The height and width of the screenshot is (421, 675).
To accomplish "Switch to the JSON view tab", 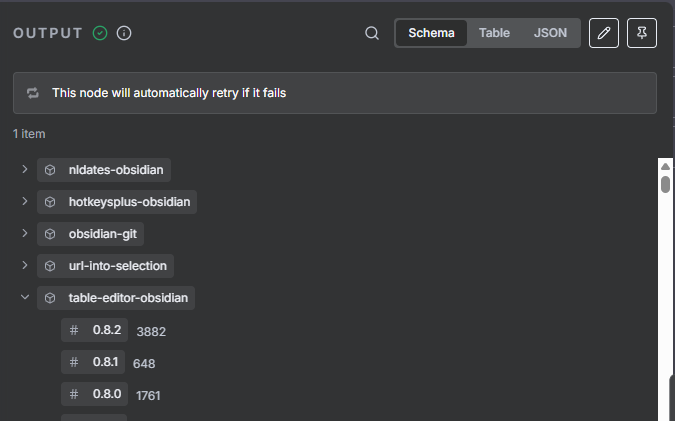I will 550,33.
